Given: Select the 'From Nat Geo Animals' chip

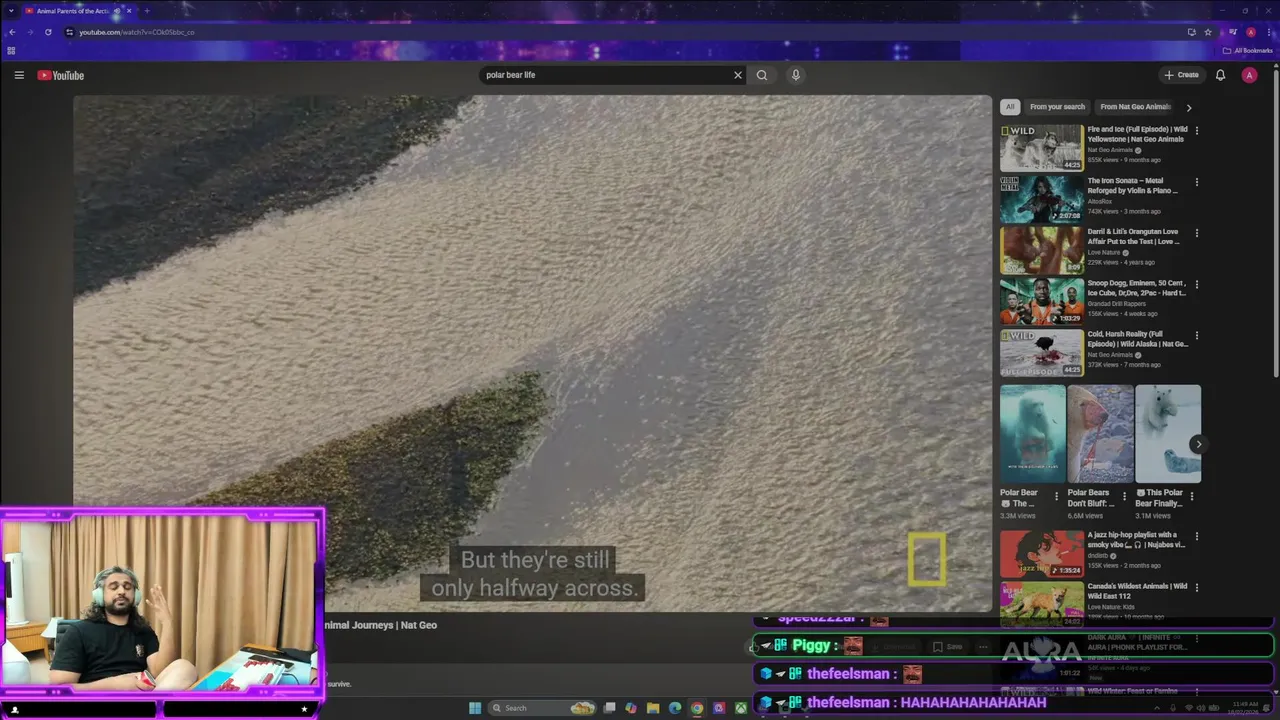Looking at the screenshot, I should [1135, 107].
